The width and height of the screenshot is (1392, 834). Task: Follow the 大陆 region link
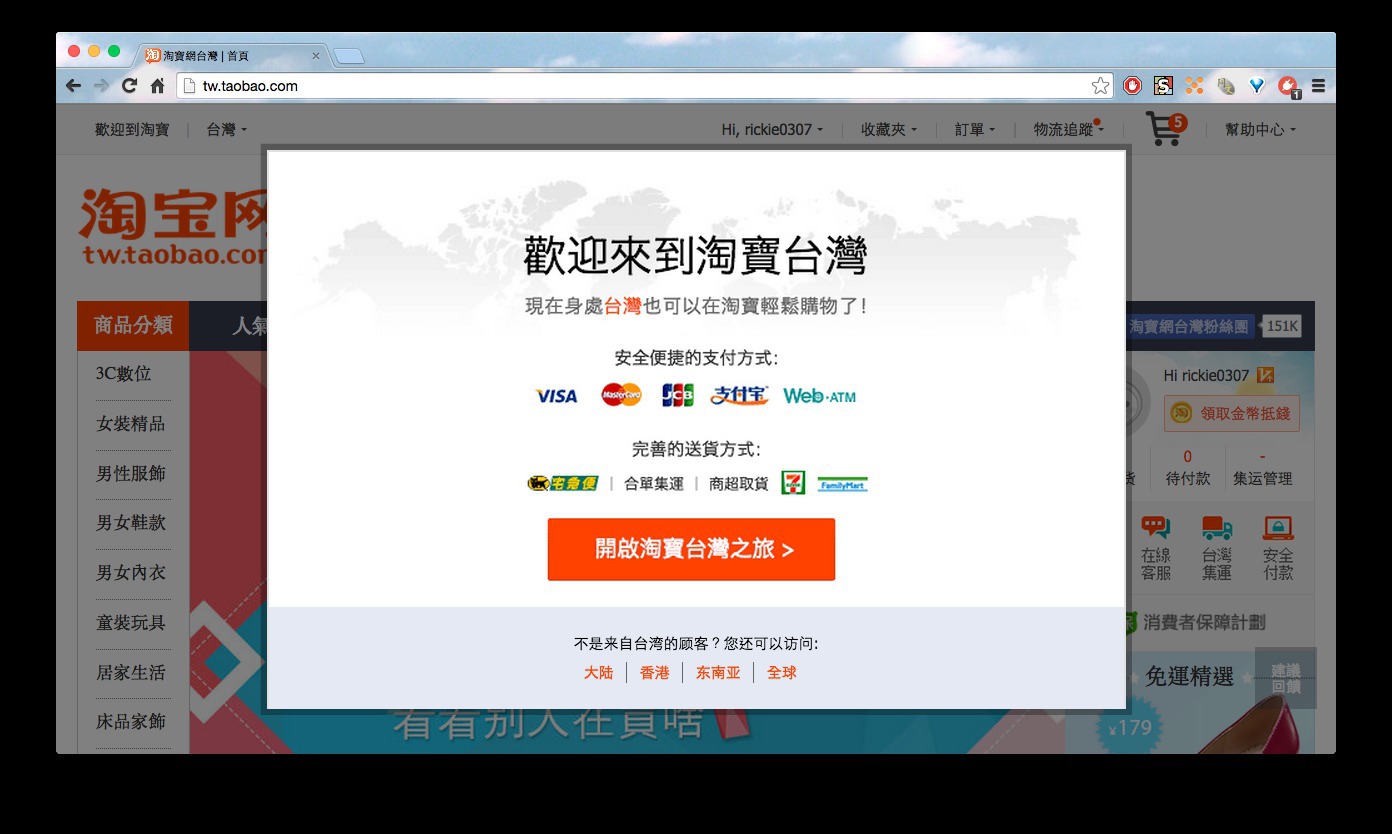pyautogui.click(x=598, y=673)
